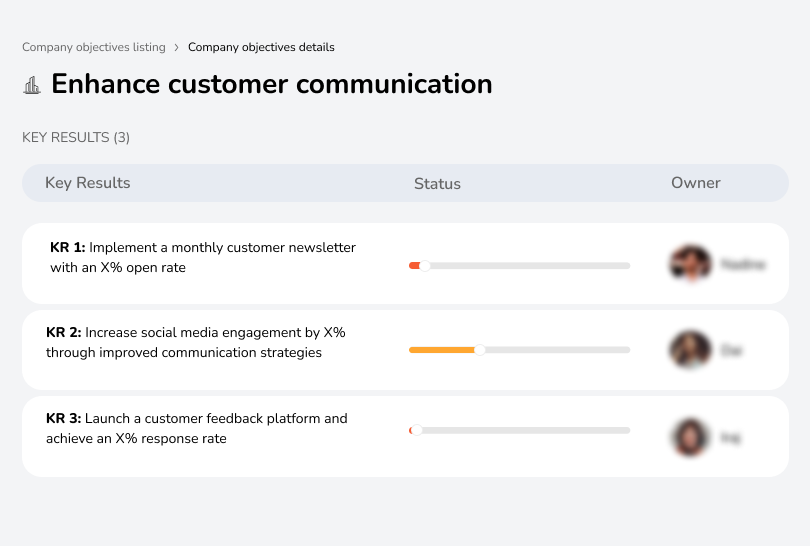Screen dimensions: 810x546
Task: Select the Enhance customer communication heading
Action: pyautogui.click(x=272, y=84)
